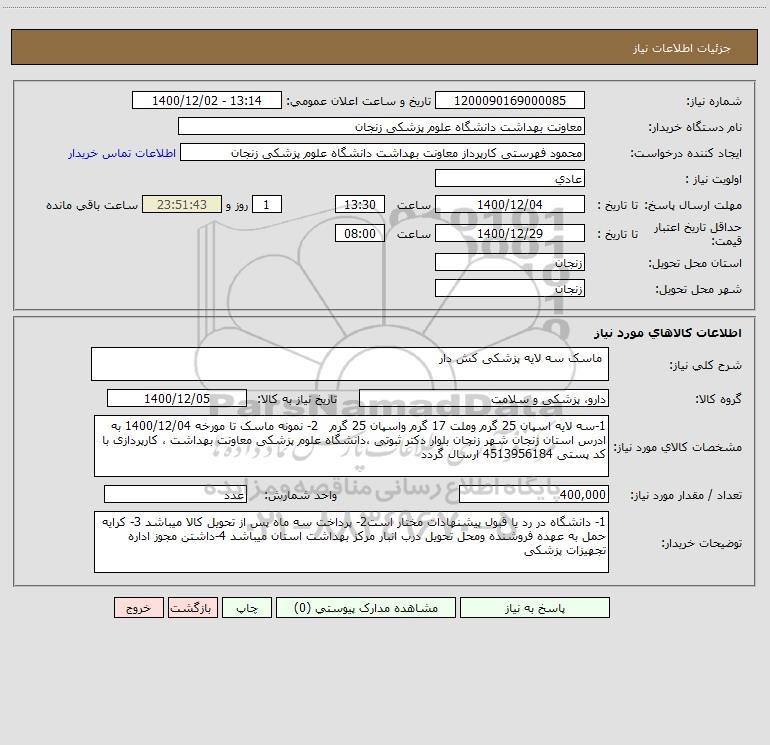The width and height of the screenshot is (770, 745).
Task: Click the پاسخ به نیاز button
Action: coord(535,608)
